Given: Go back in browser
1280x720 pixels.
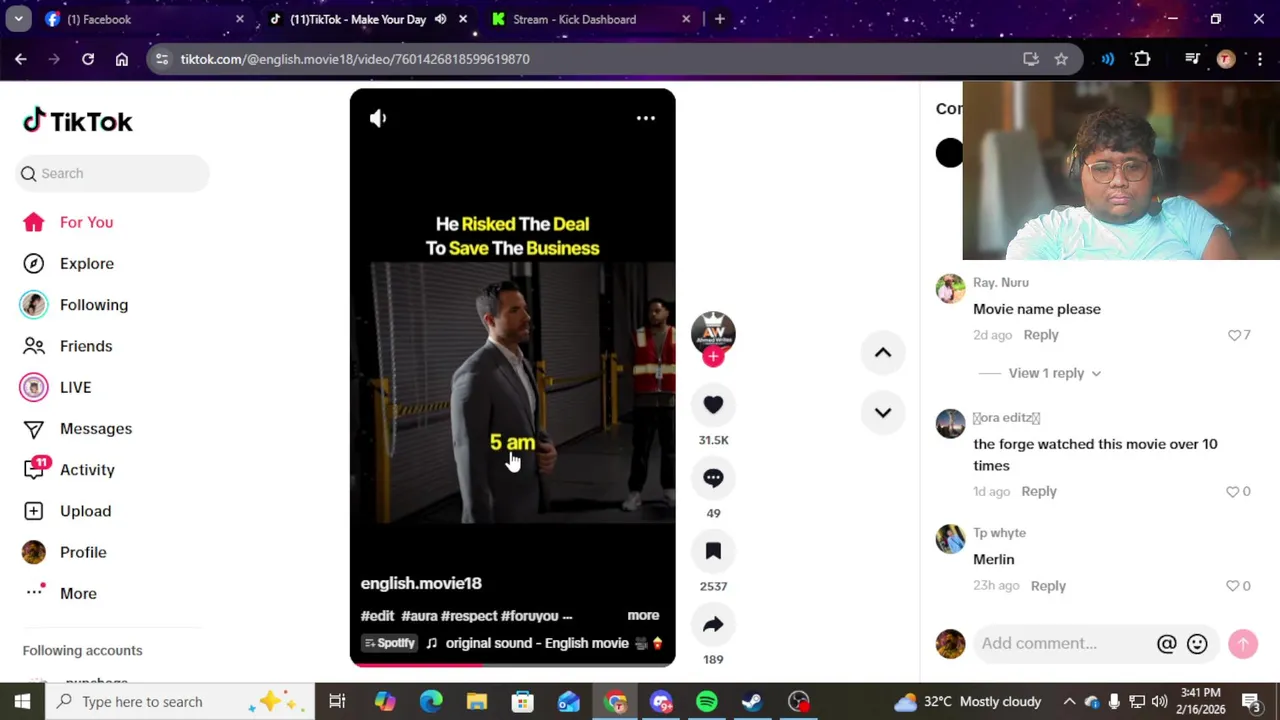Looking at the screenshot, I should (x=21, y=59).
